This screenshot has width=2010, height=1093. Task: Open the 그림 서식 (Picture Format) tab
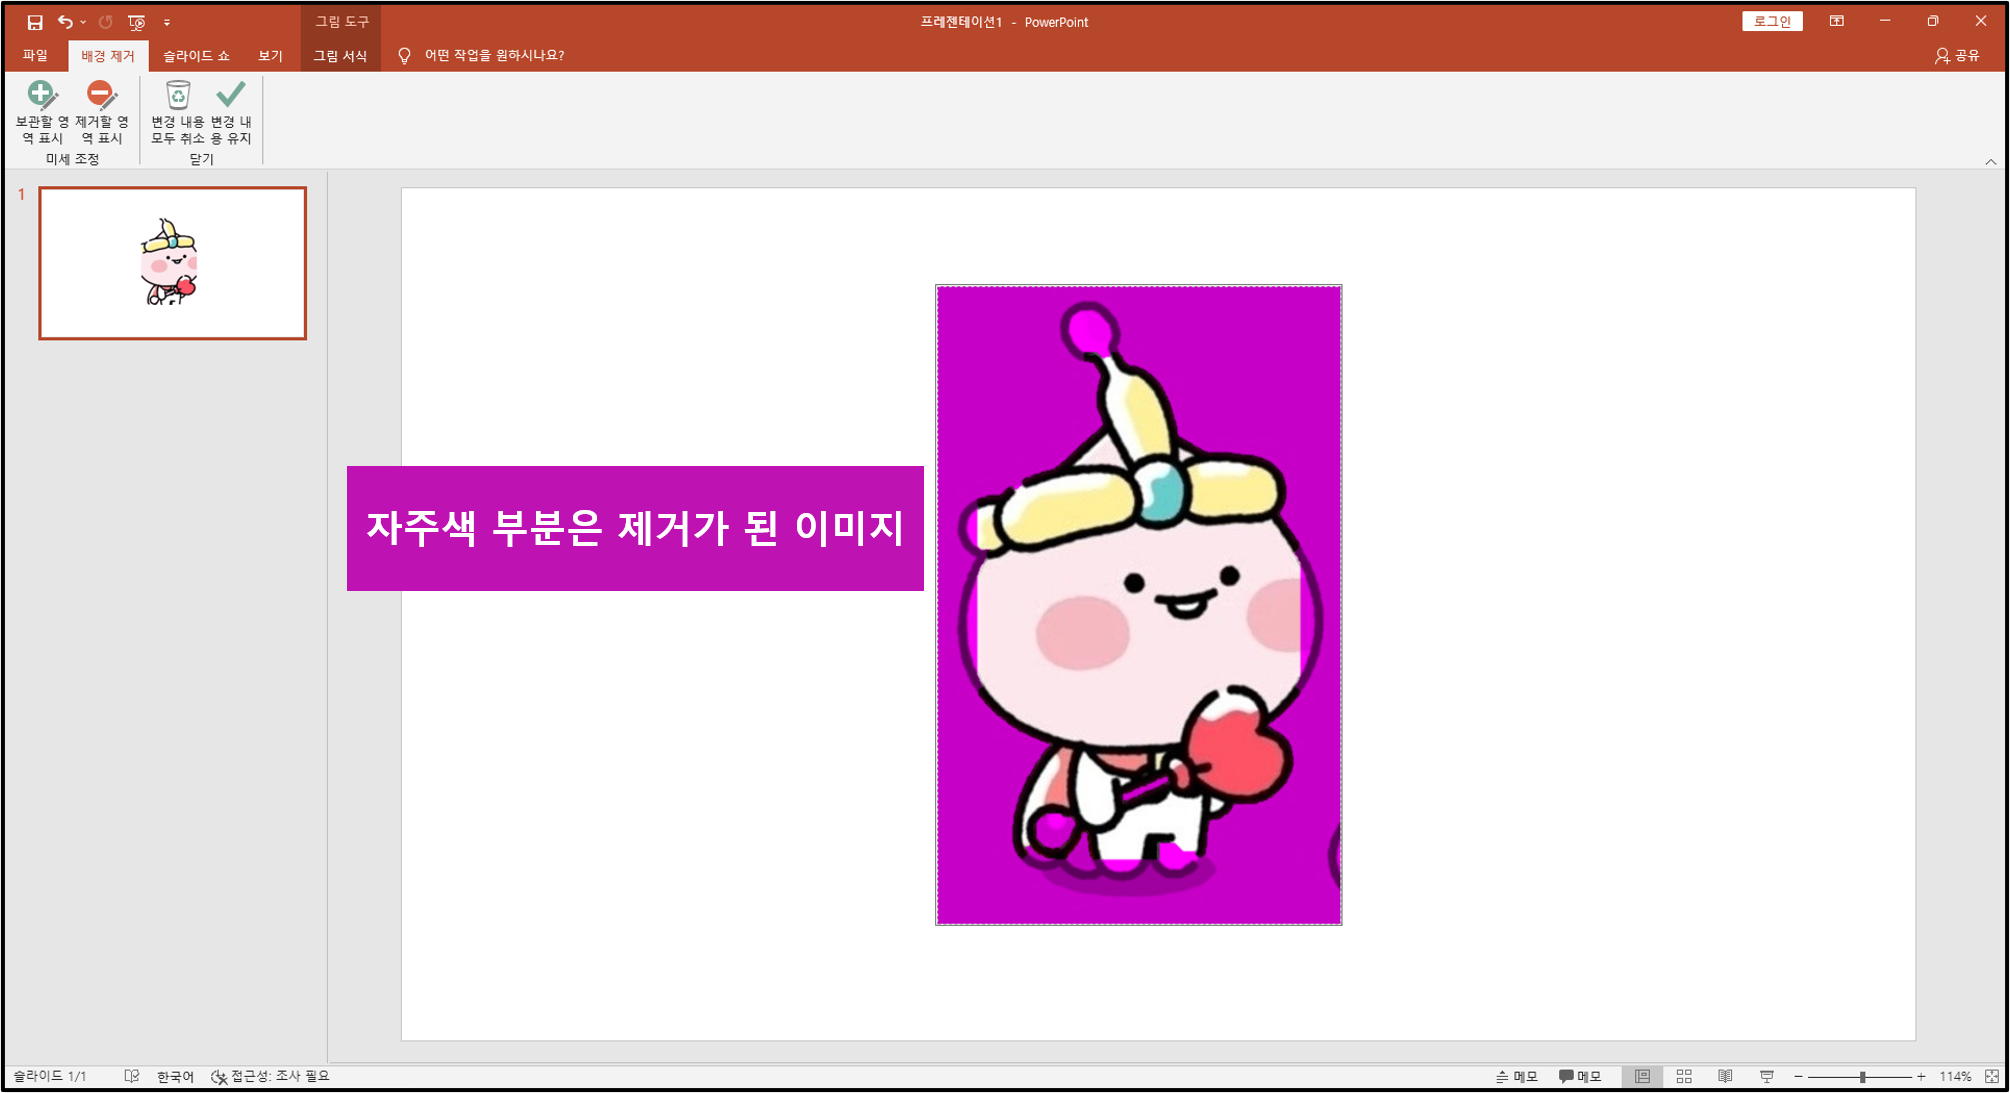pos(340,55)
